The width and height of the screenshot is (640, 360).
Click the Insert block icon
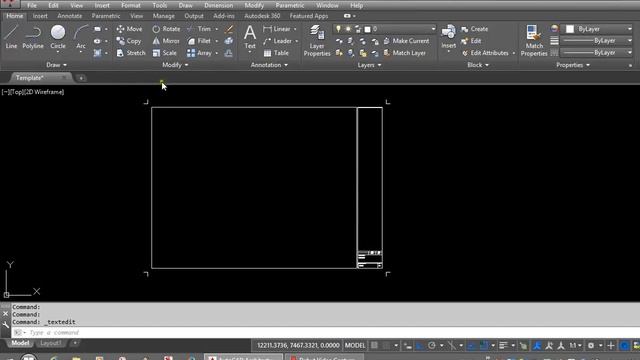tap(448, 37)
